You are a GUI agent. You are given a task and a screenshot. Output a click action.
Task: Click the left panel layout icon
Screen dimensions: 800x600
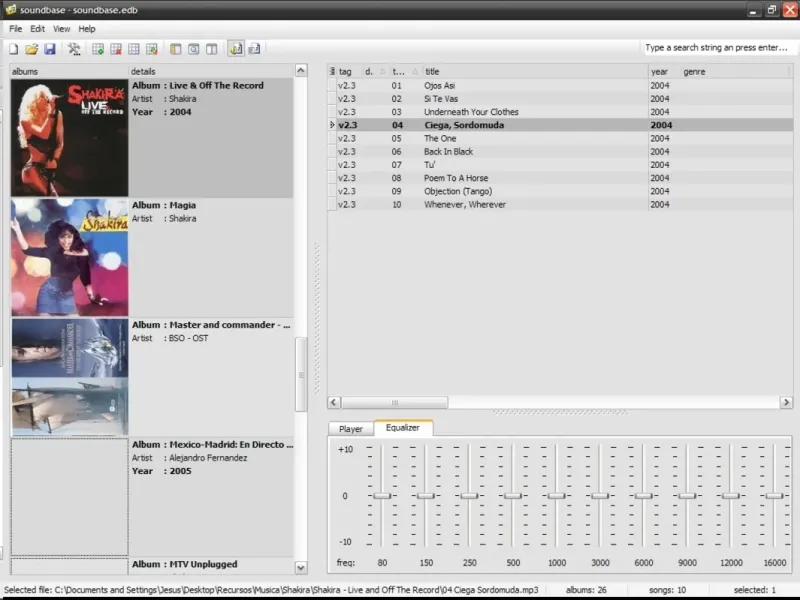click(176, 49)
